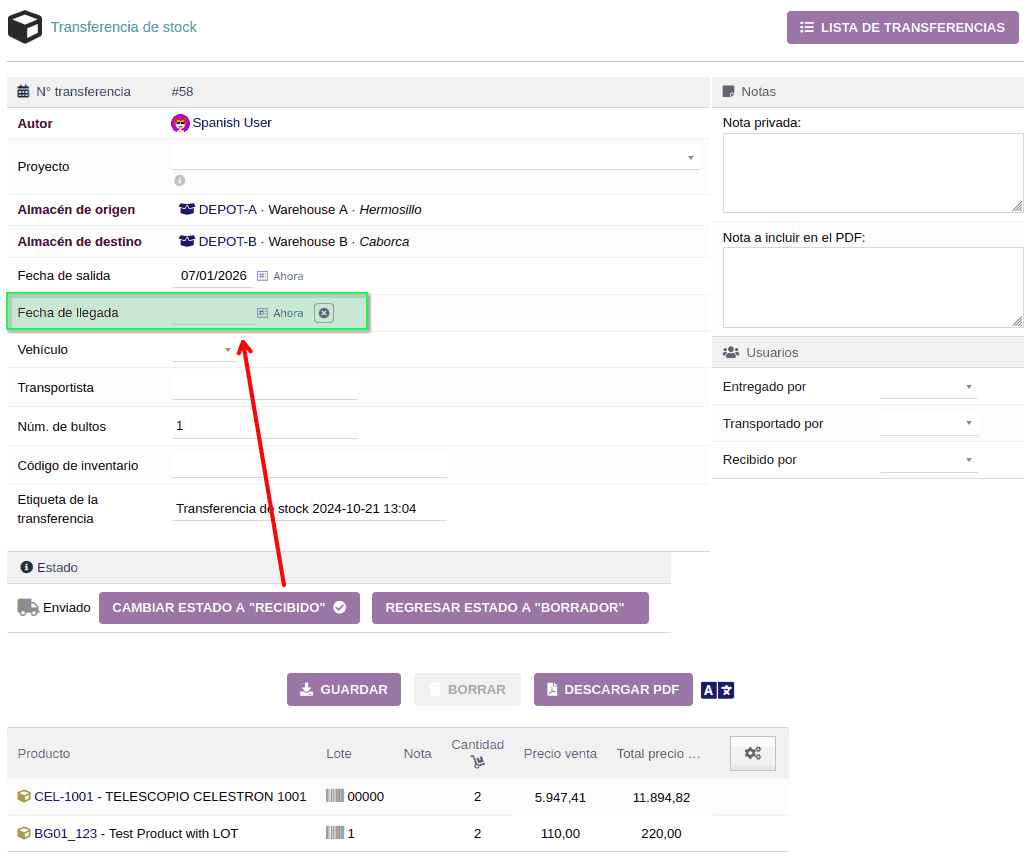Screen dimensions: 1028x866
Task: Set Fecha de llegada to Ahora
Action: 281,313
